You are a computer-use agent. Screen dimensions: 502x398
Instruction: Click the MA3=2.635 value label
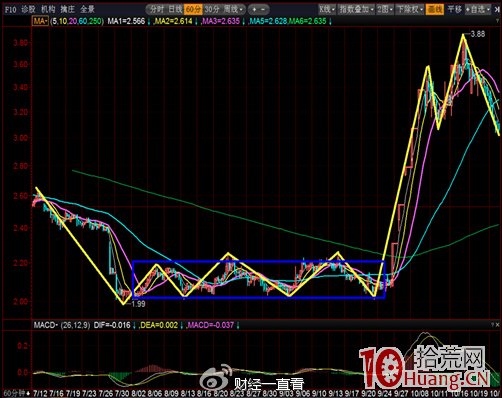tap(221, 21)
